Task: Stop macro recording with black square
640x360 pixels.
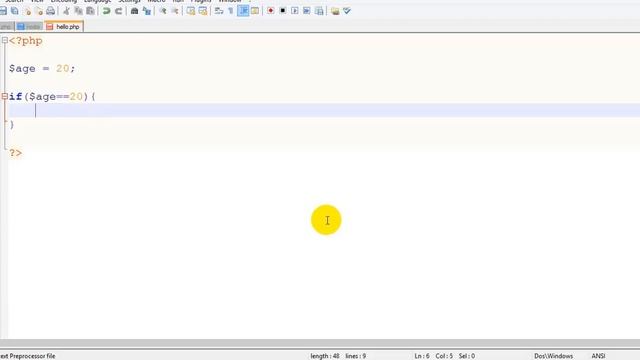Action: [x=282, y=11]
